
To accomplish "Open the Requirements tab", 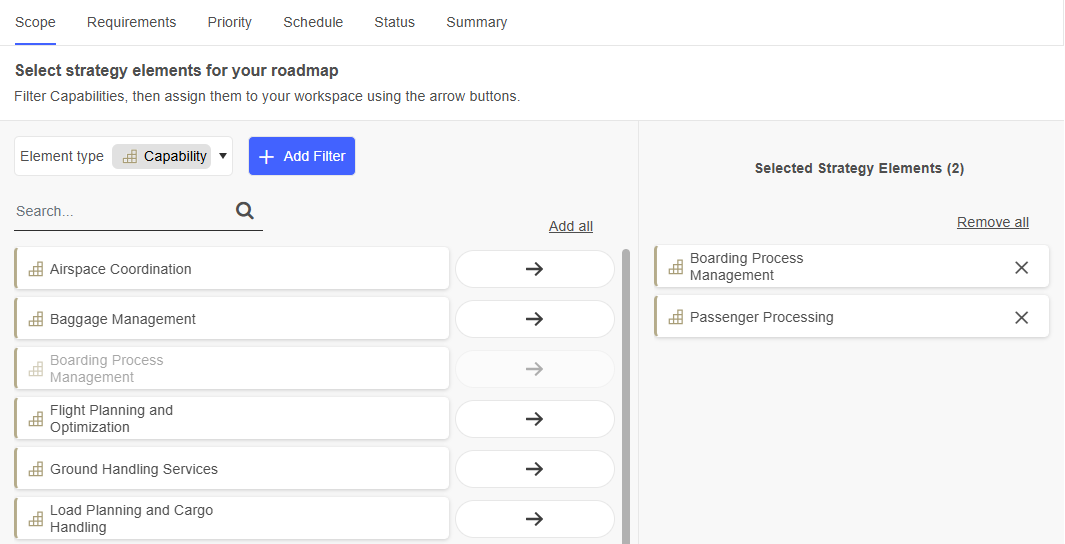I will [132, 22].
